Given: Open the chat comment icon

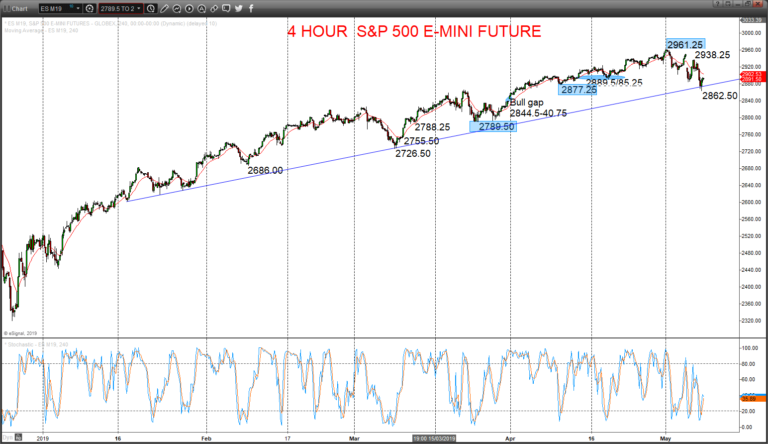Looking at the screenshot, I should 226,8.
